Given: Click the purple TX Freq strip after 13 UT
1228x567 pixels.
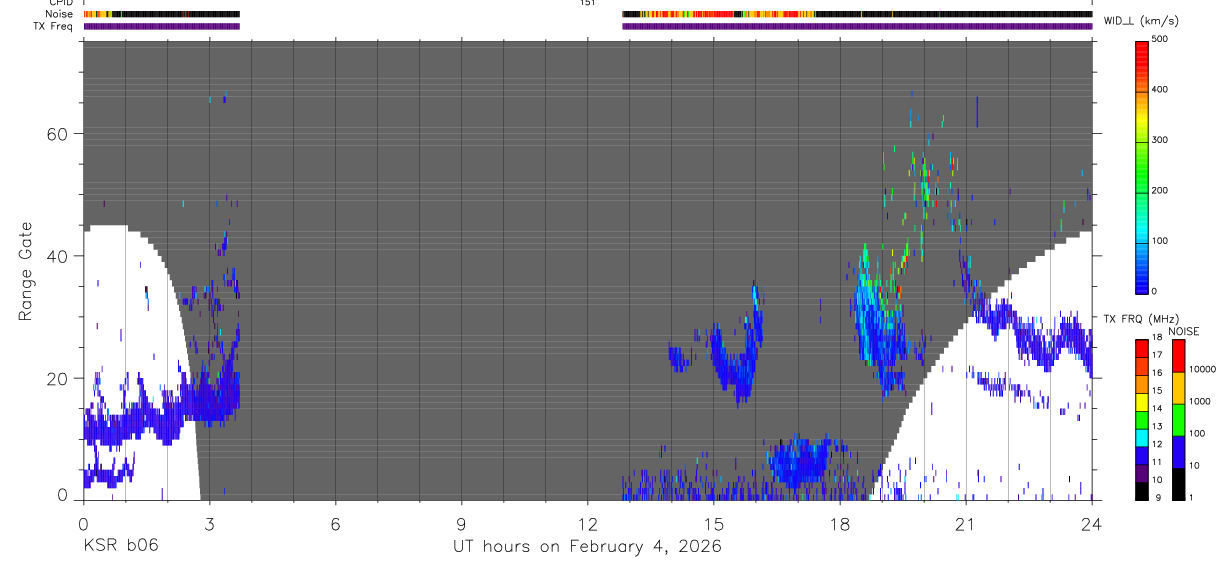Looking at the screenshot, I should [857, 26].
